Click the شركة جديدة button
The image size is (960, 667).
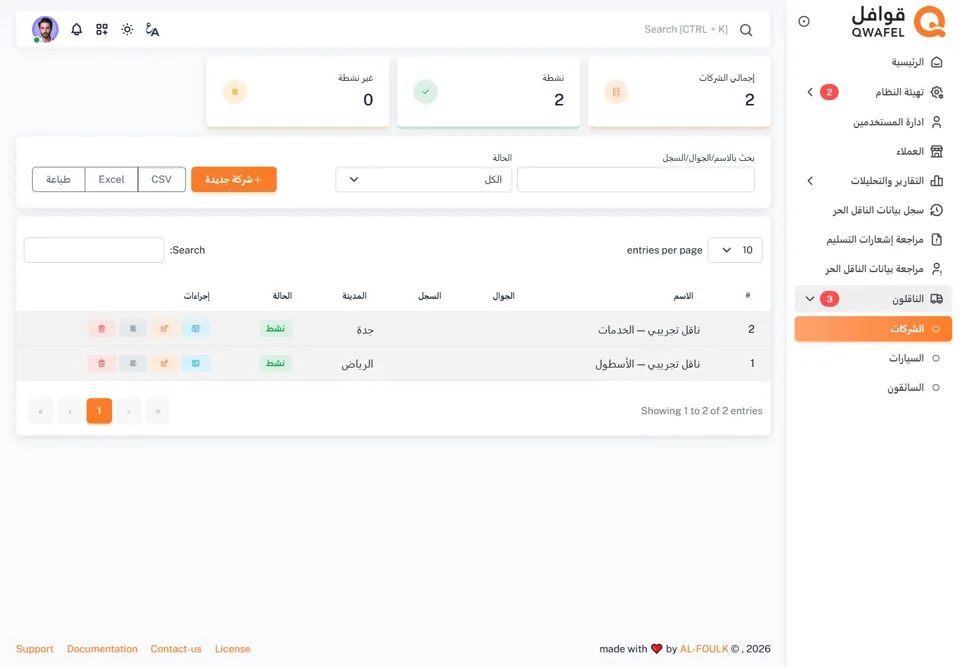[234, 179]
